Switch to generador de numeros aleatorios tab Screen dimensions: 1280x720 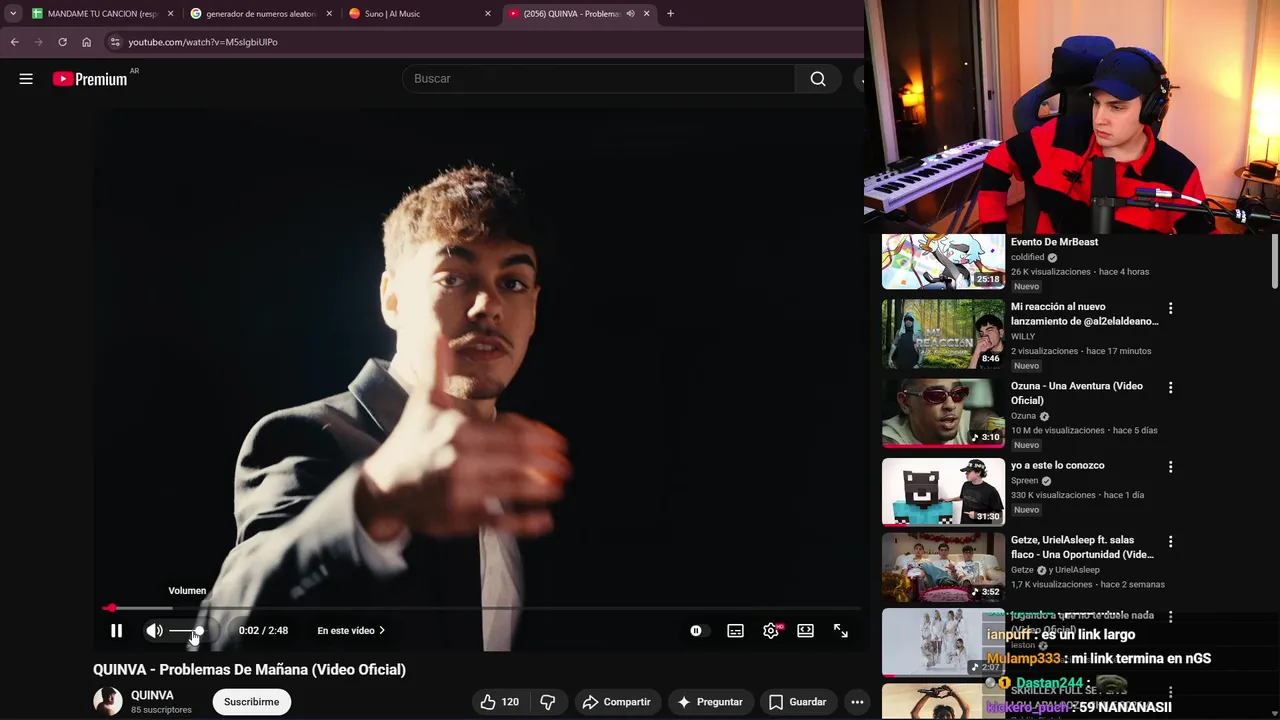[260, 14]
